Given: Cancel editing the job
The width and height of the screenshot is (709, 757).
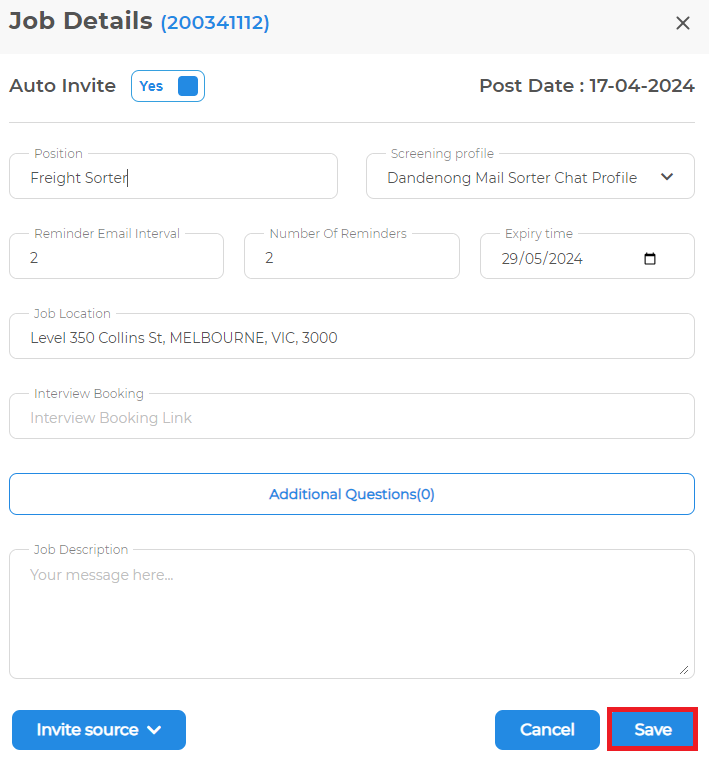Looking at the screenshot, I should tap(547, 729).
